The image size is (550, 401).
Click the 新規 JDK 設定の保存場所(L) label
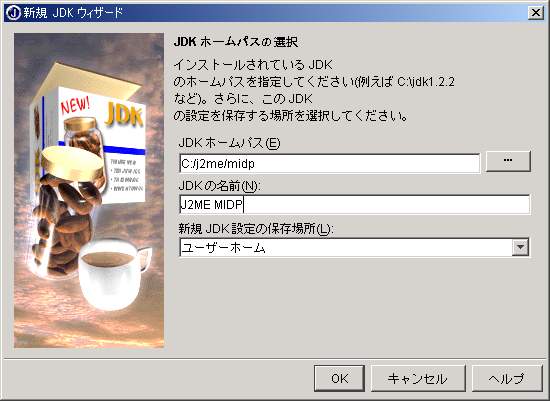point(256,229)
